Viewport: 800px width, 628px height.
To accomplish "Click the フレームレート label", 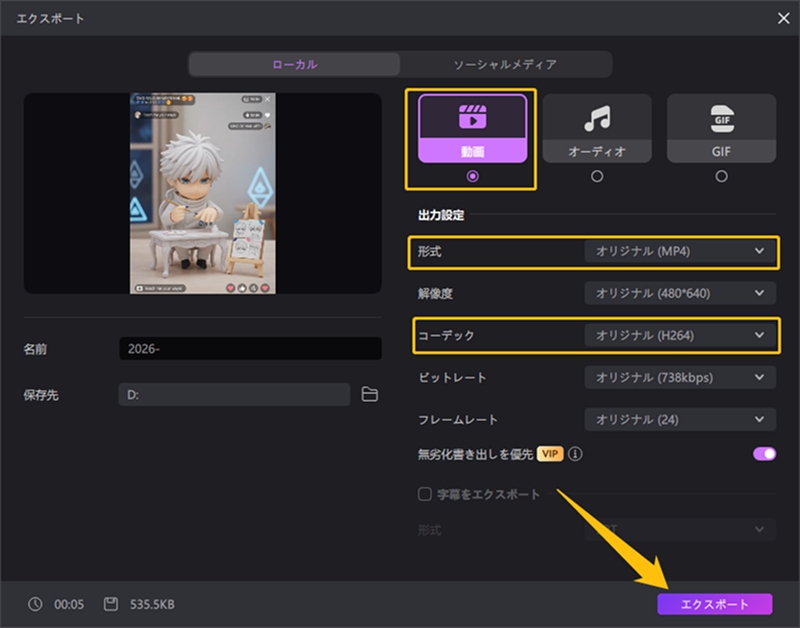I will [x=458, y=419].
